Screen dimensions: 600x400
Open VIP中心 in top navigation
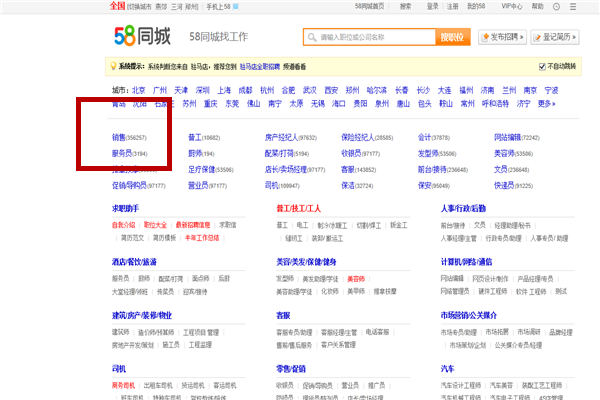point(512,7)
